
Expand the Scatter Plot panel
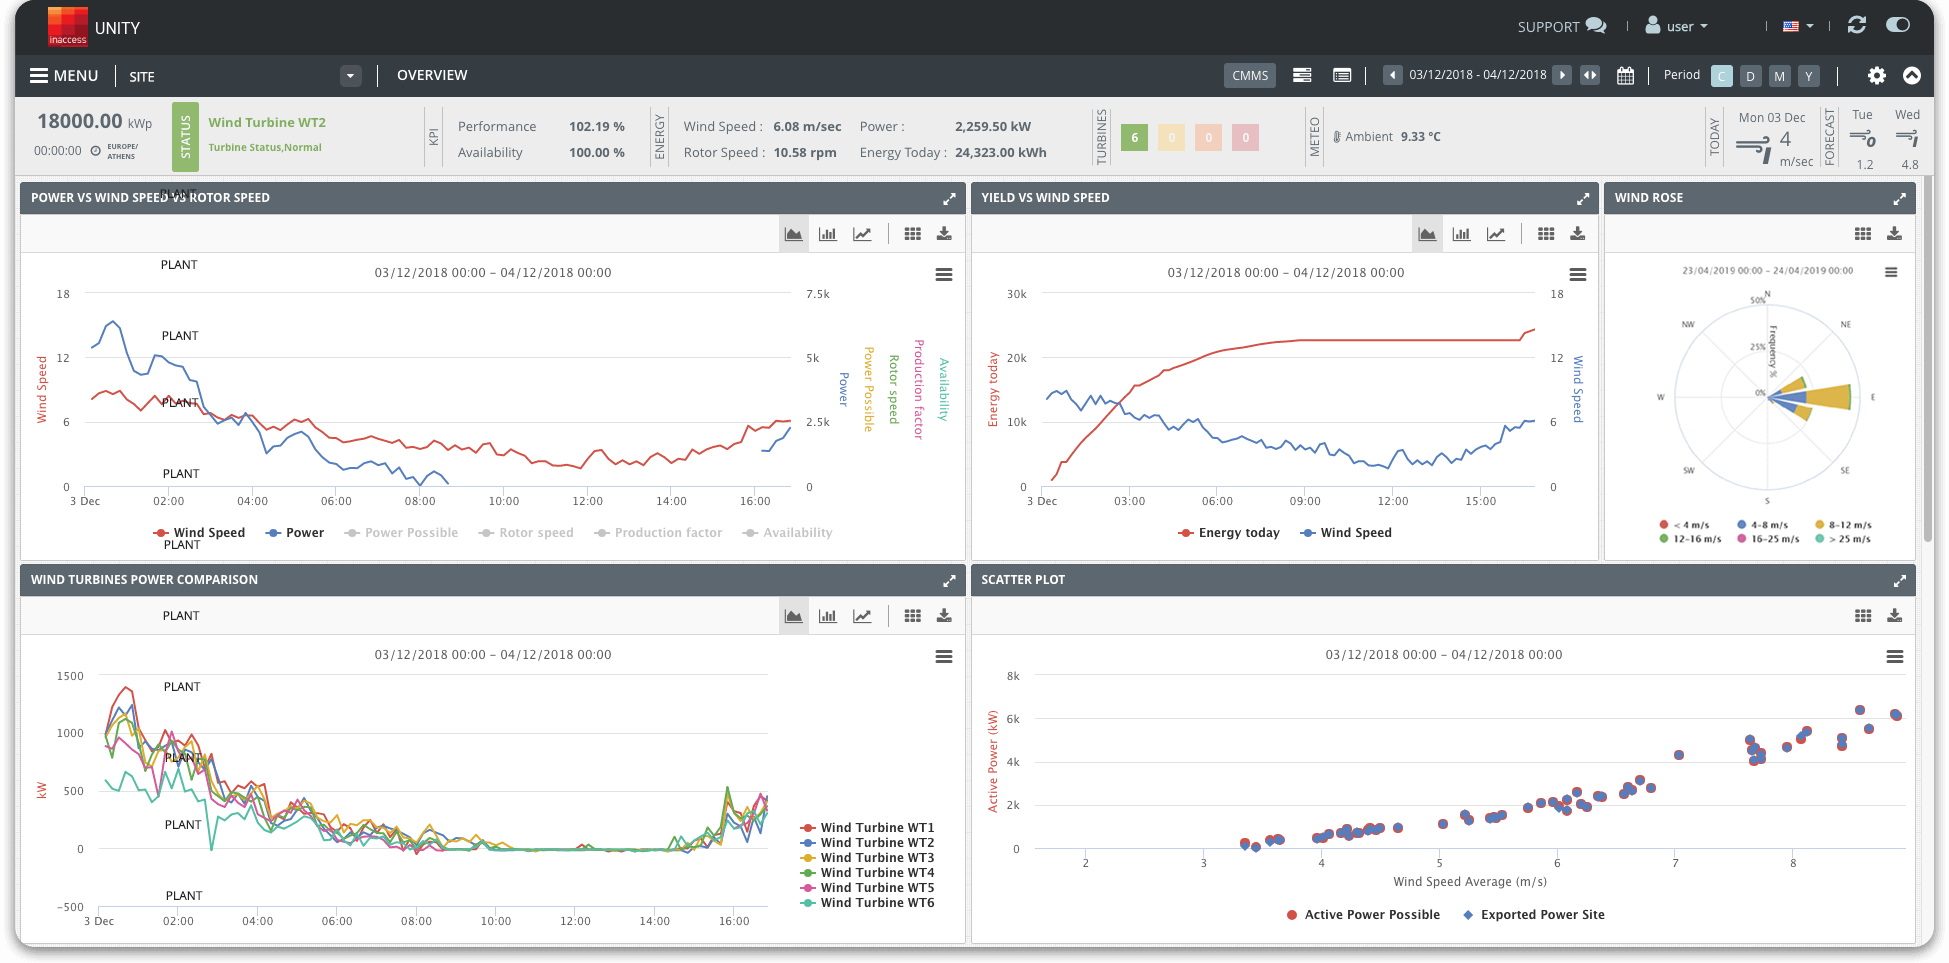tap(1899, 581)
